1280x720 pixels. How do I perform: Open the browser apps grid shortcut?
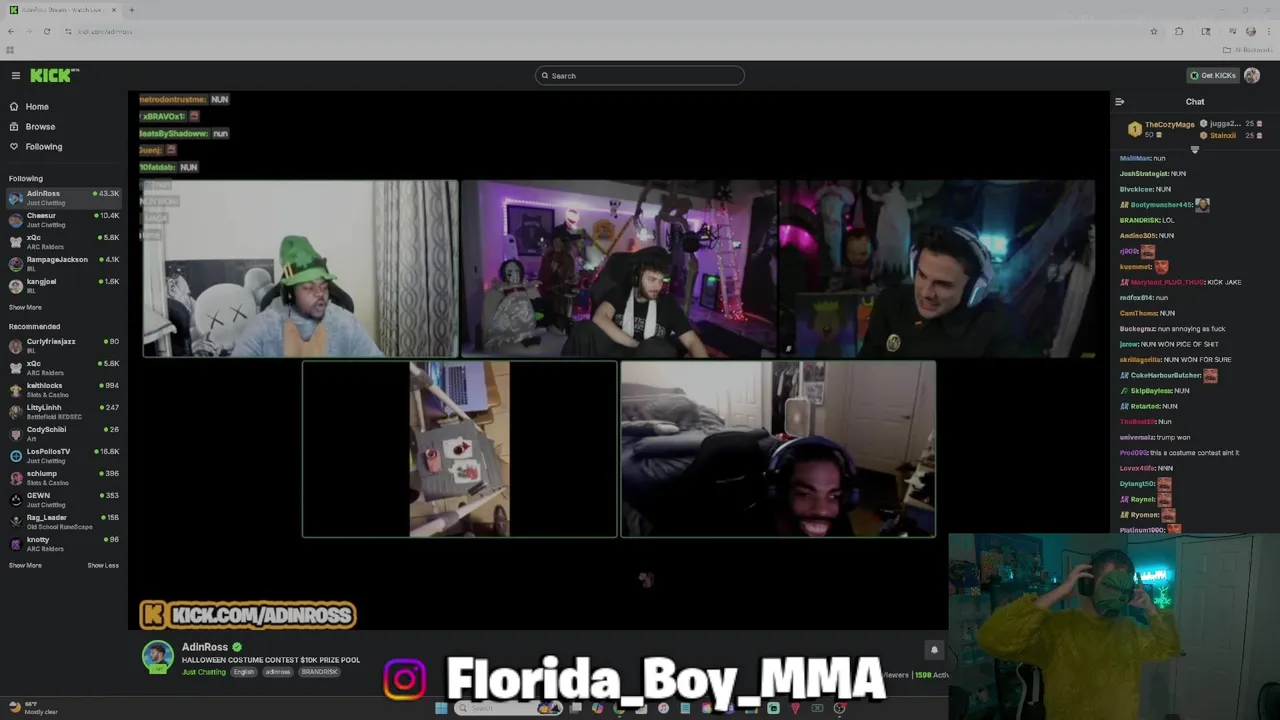click(x=10, y=49)
